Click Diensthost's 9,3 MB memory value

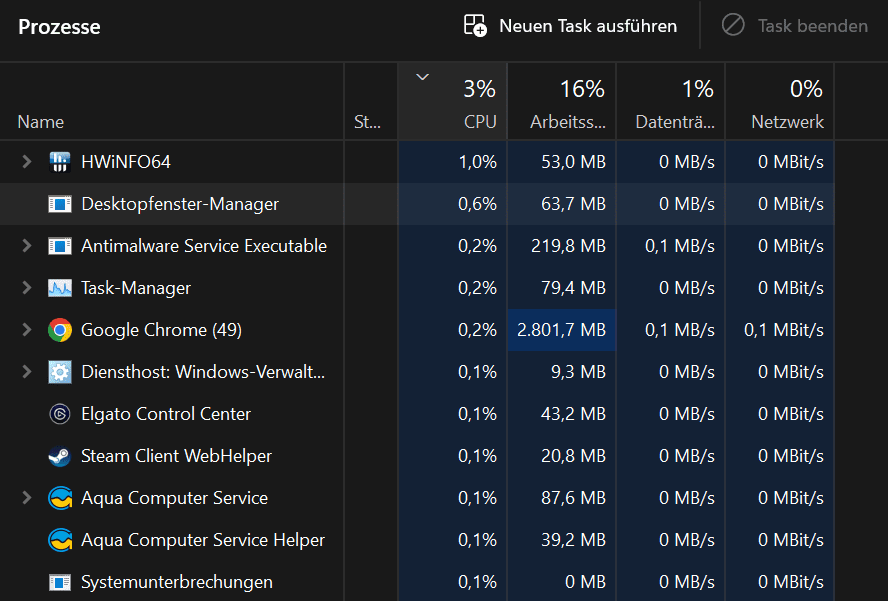click(x=578, y=372)
